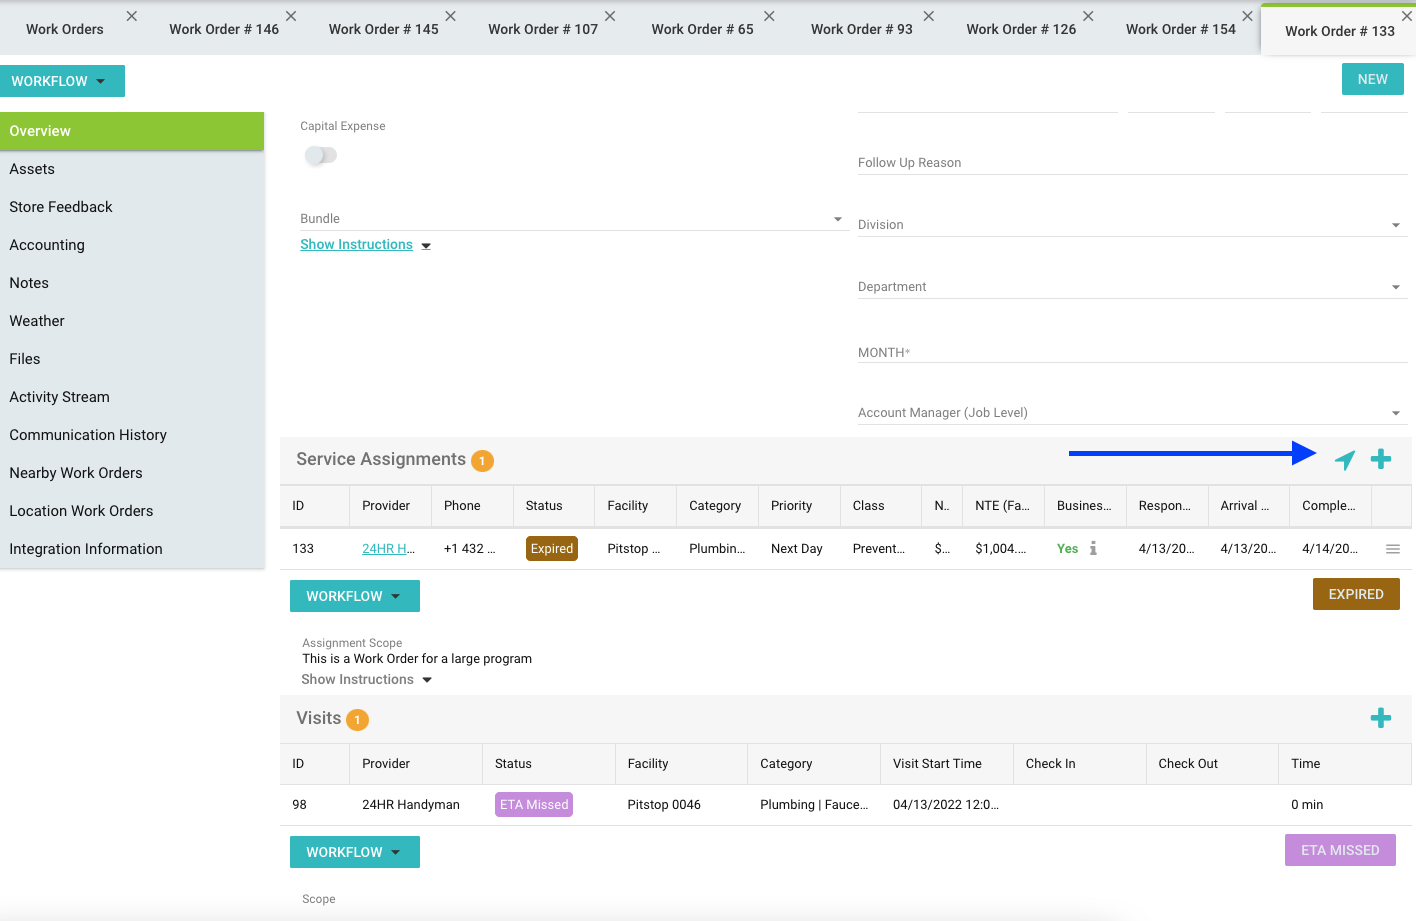Switch to Work Order # 154 tab
Image resolution: width=1416 pixels, height=921 pixels.
coord(1181,29)
